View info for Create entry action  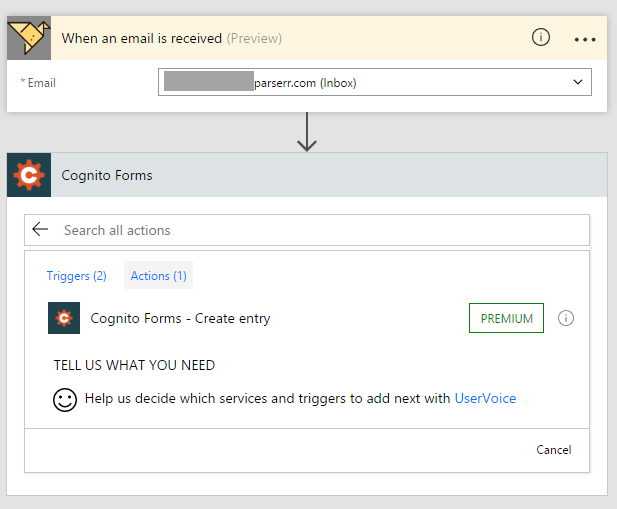pyautogui.click(x=566, y=318)
